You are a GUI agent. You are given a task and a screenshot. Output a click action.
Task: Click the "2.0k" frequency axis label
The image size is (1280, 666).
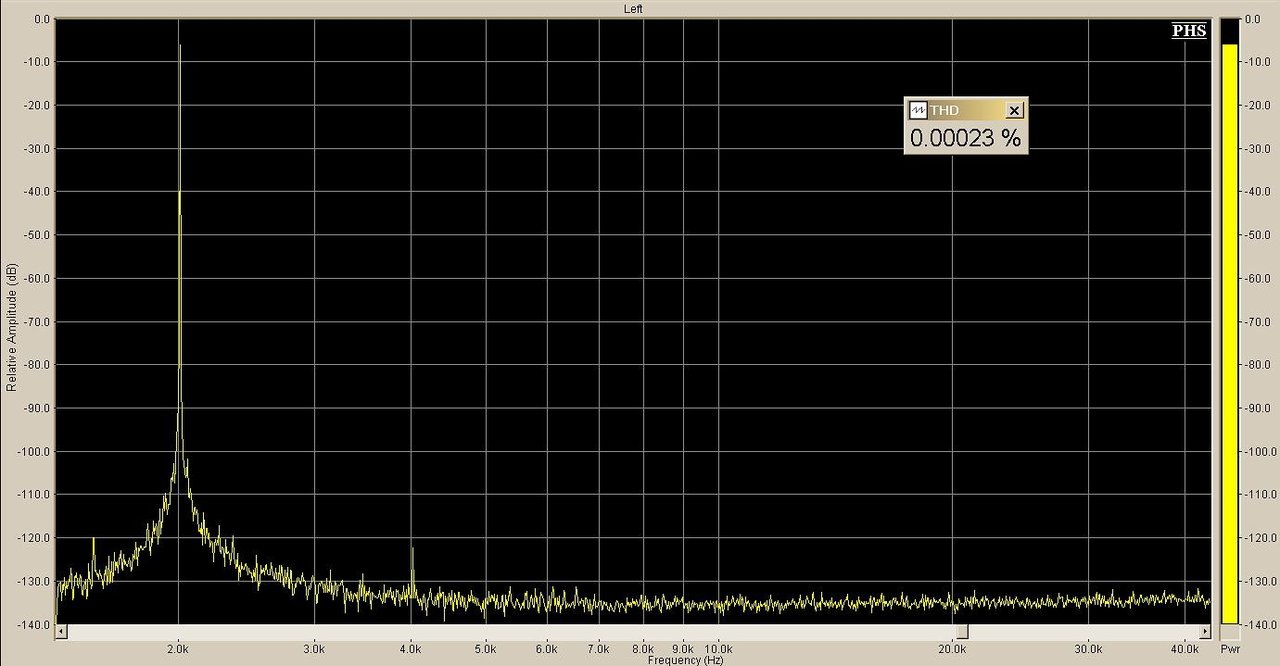(179, 649)
